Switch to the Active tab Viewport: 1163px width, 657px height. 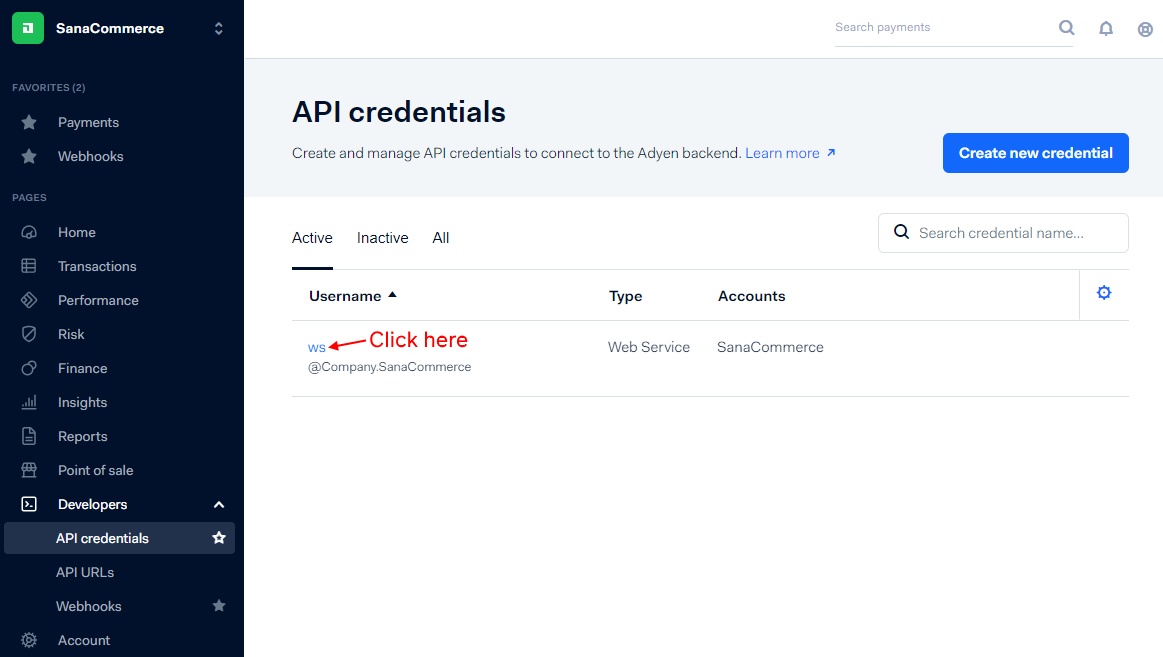point(312,238)
